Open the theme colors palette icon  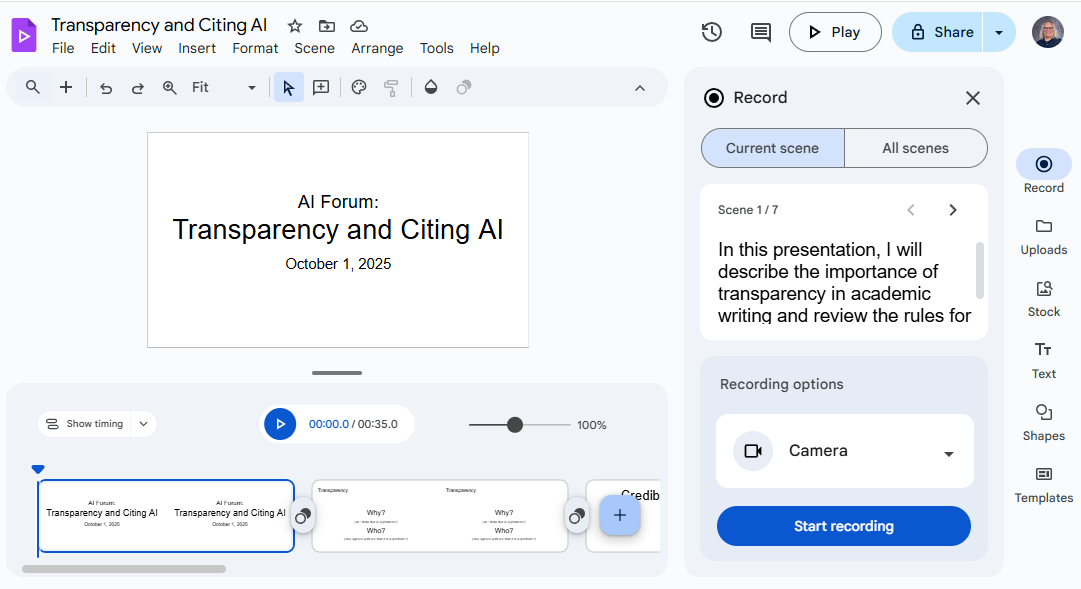[358, 87]
